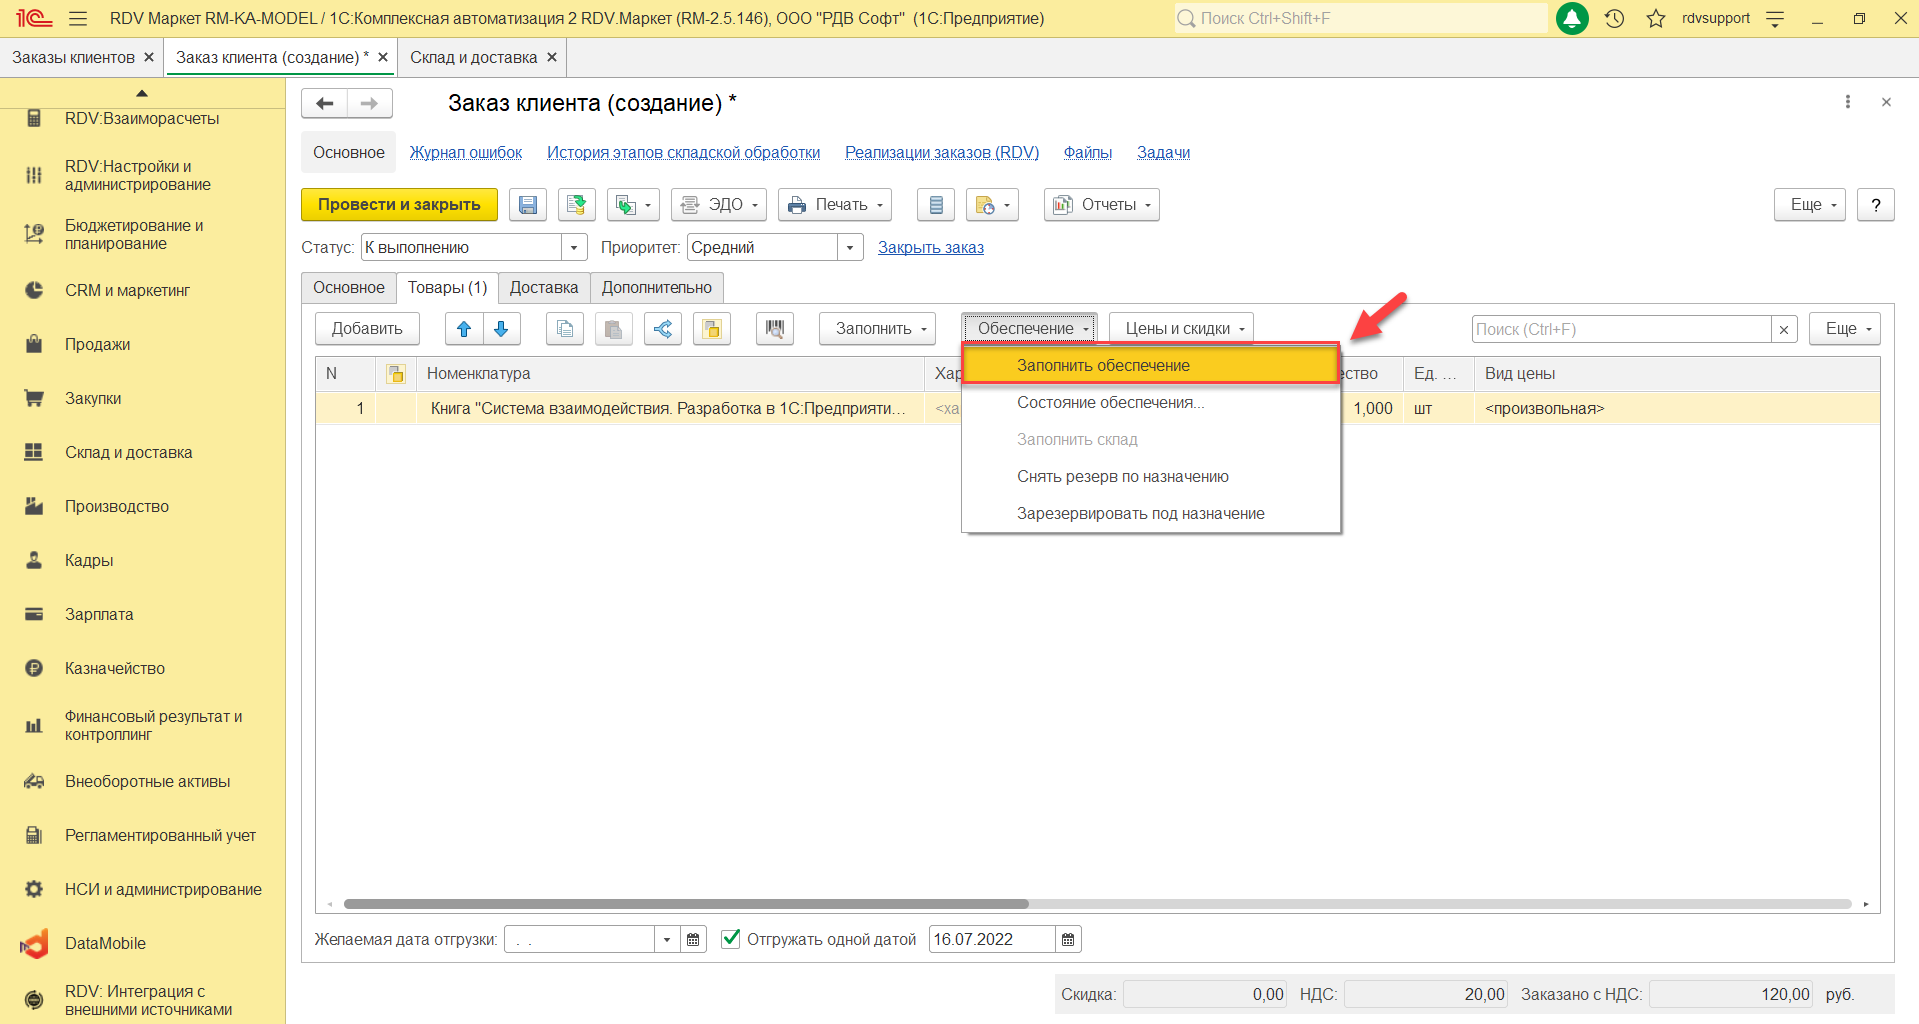Click 'Провести и закрыть' button
The height and width of the screenshot is (1024, 1919).
tap(399, 205)
